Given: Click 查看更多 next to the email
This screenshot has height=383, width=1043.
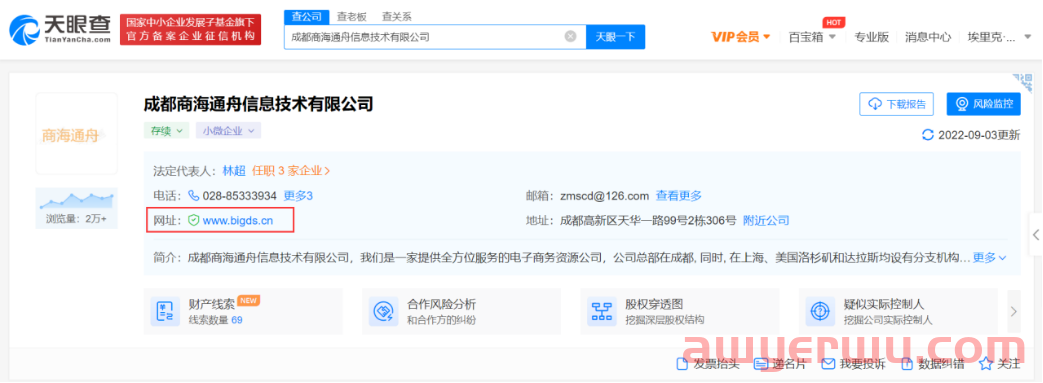Looking at the screenshot, I should 678,195.
